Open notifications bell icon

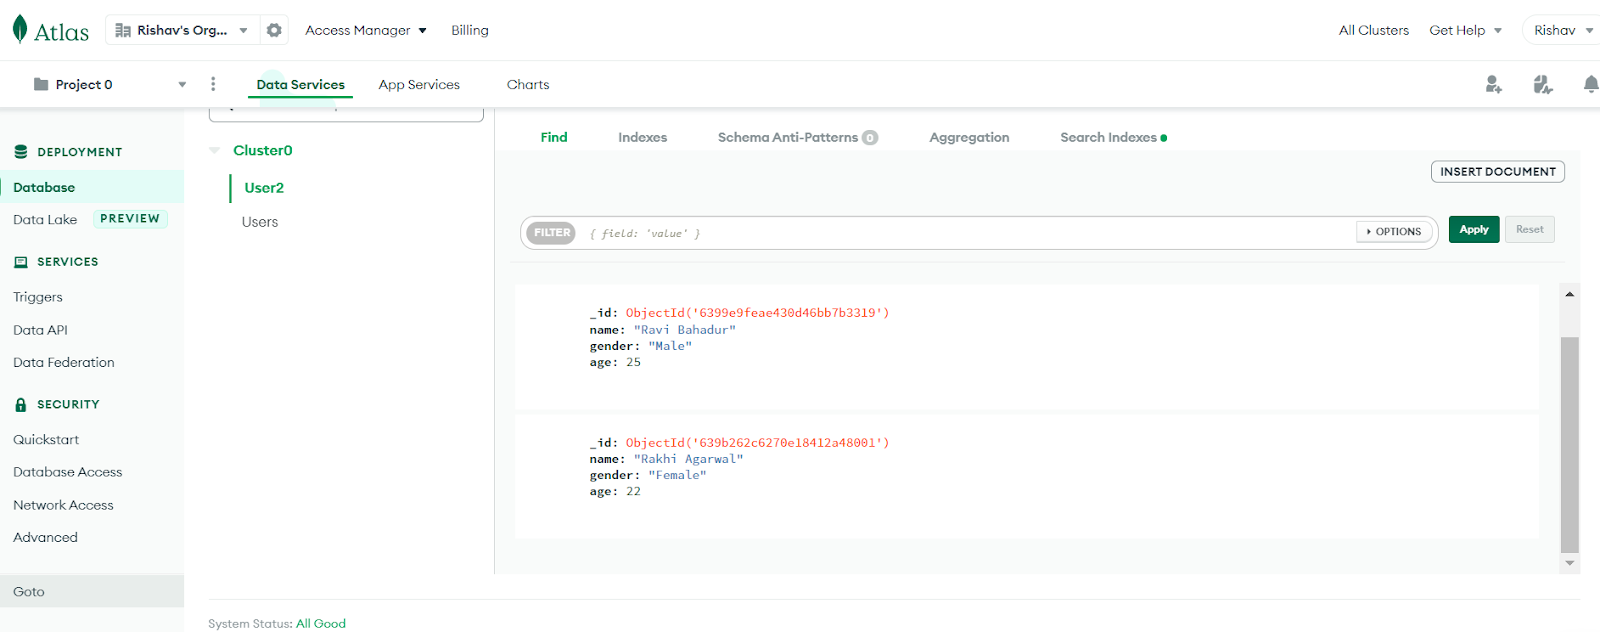[x=1591, y=85]
